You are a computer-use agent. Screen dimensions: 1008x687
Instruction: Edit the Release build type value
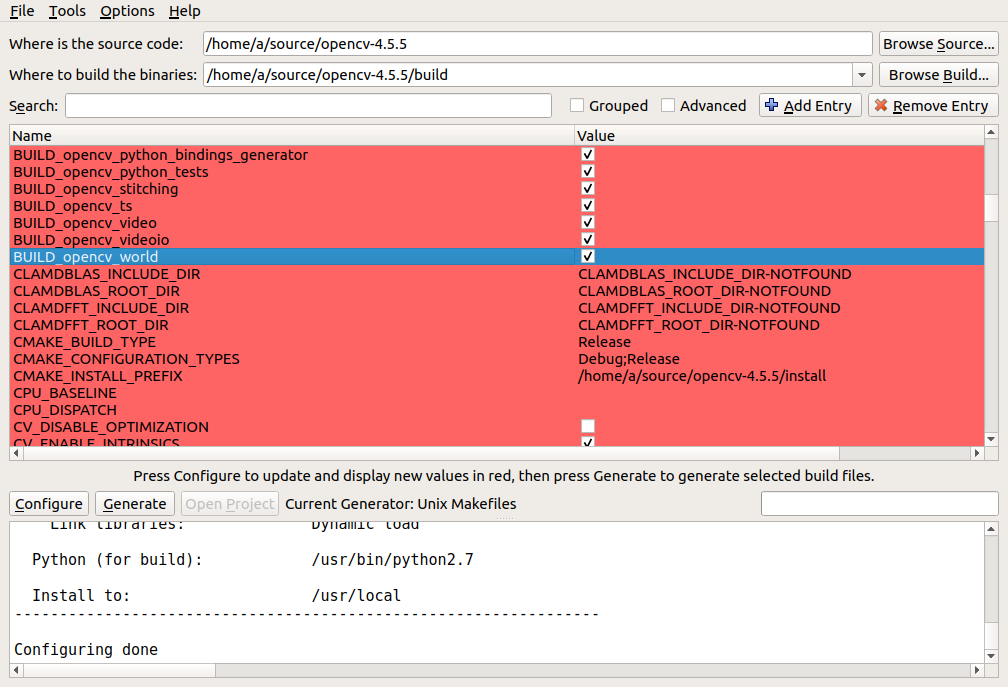pos(604,342)
